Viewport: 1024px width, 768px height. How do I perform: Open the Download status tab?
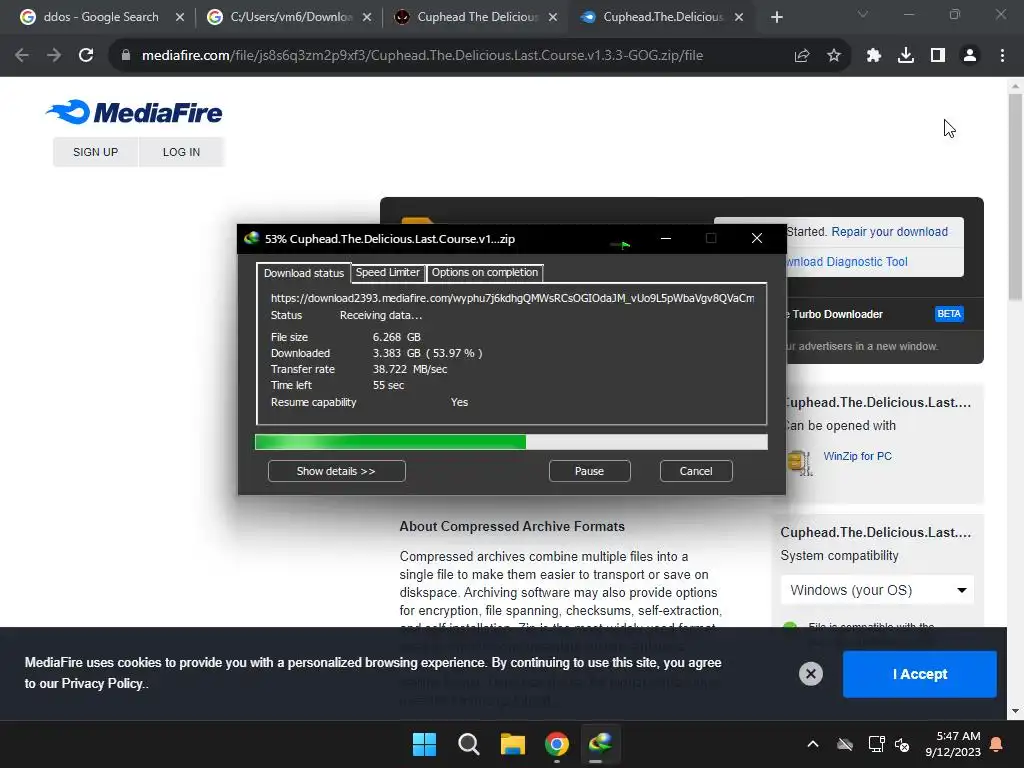[304, 273]
